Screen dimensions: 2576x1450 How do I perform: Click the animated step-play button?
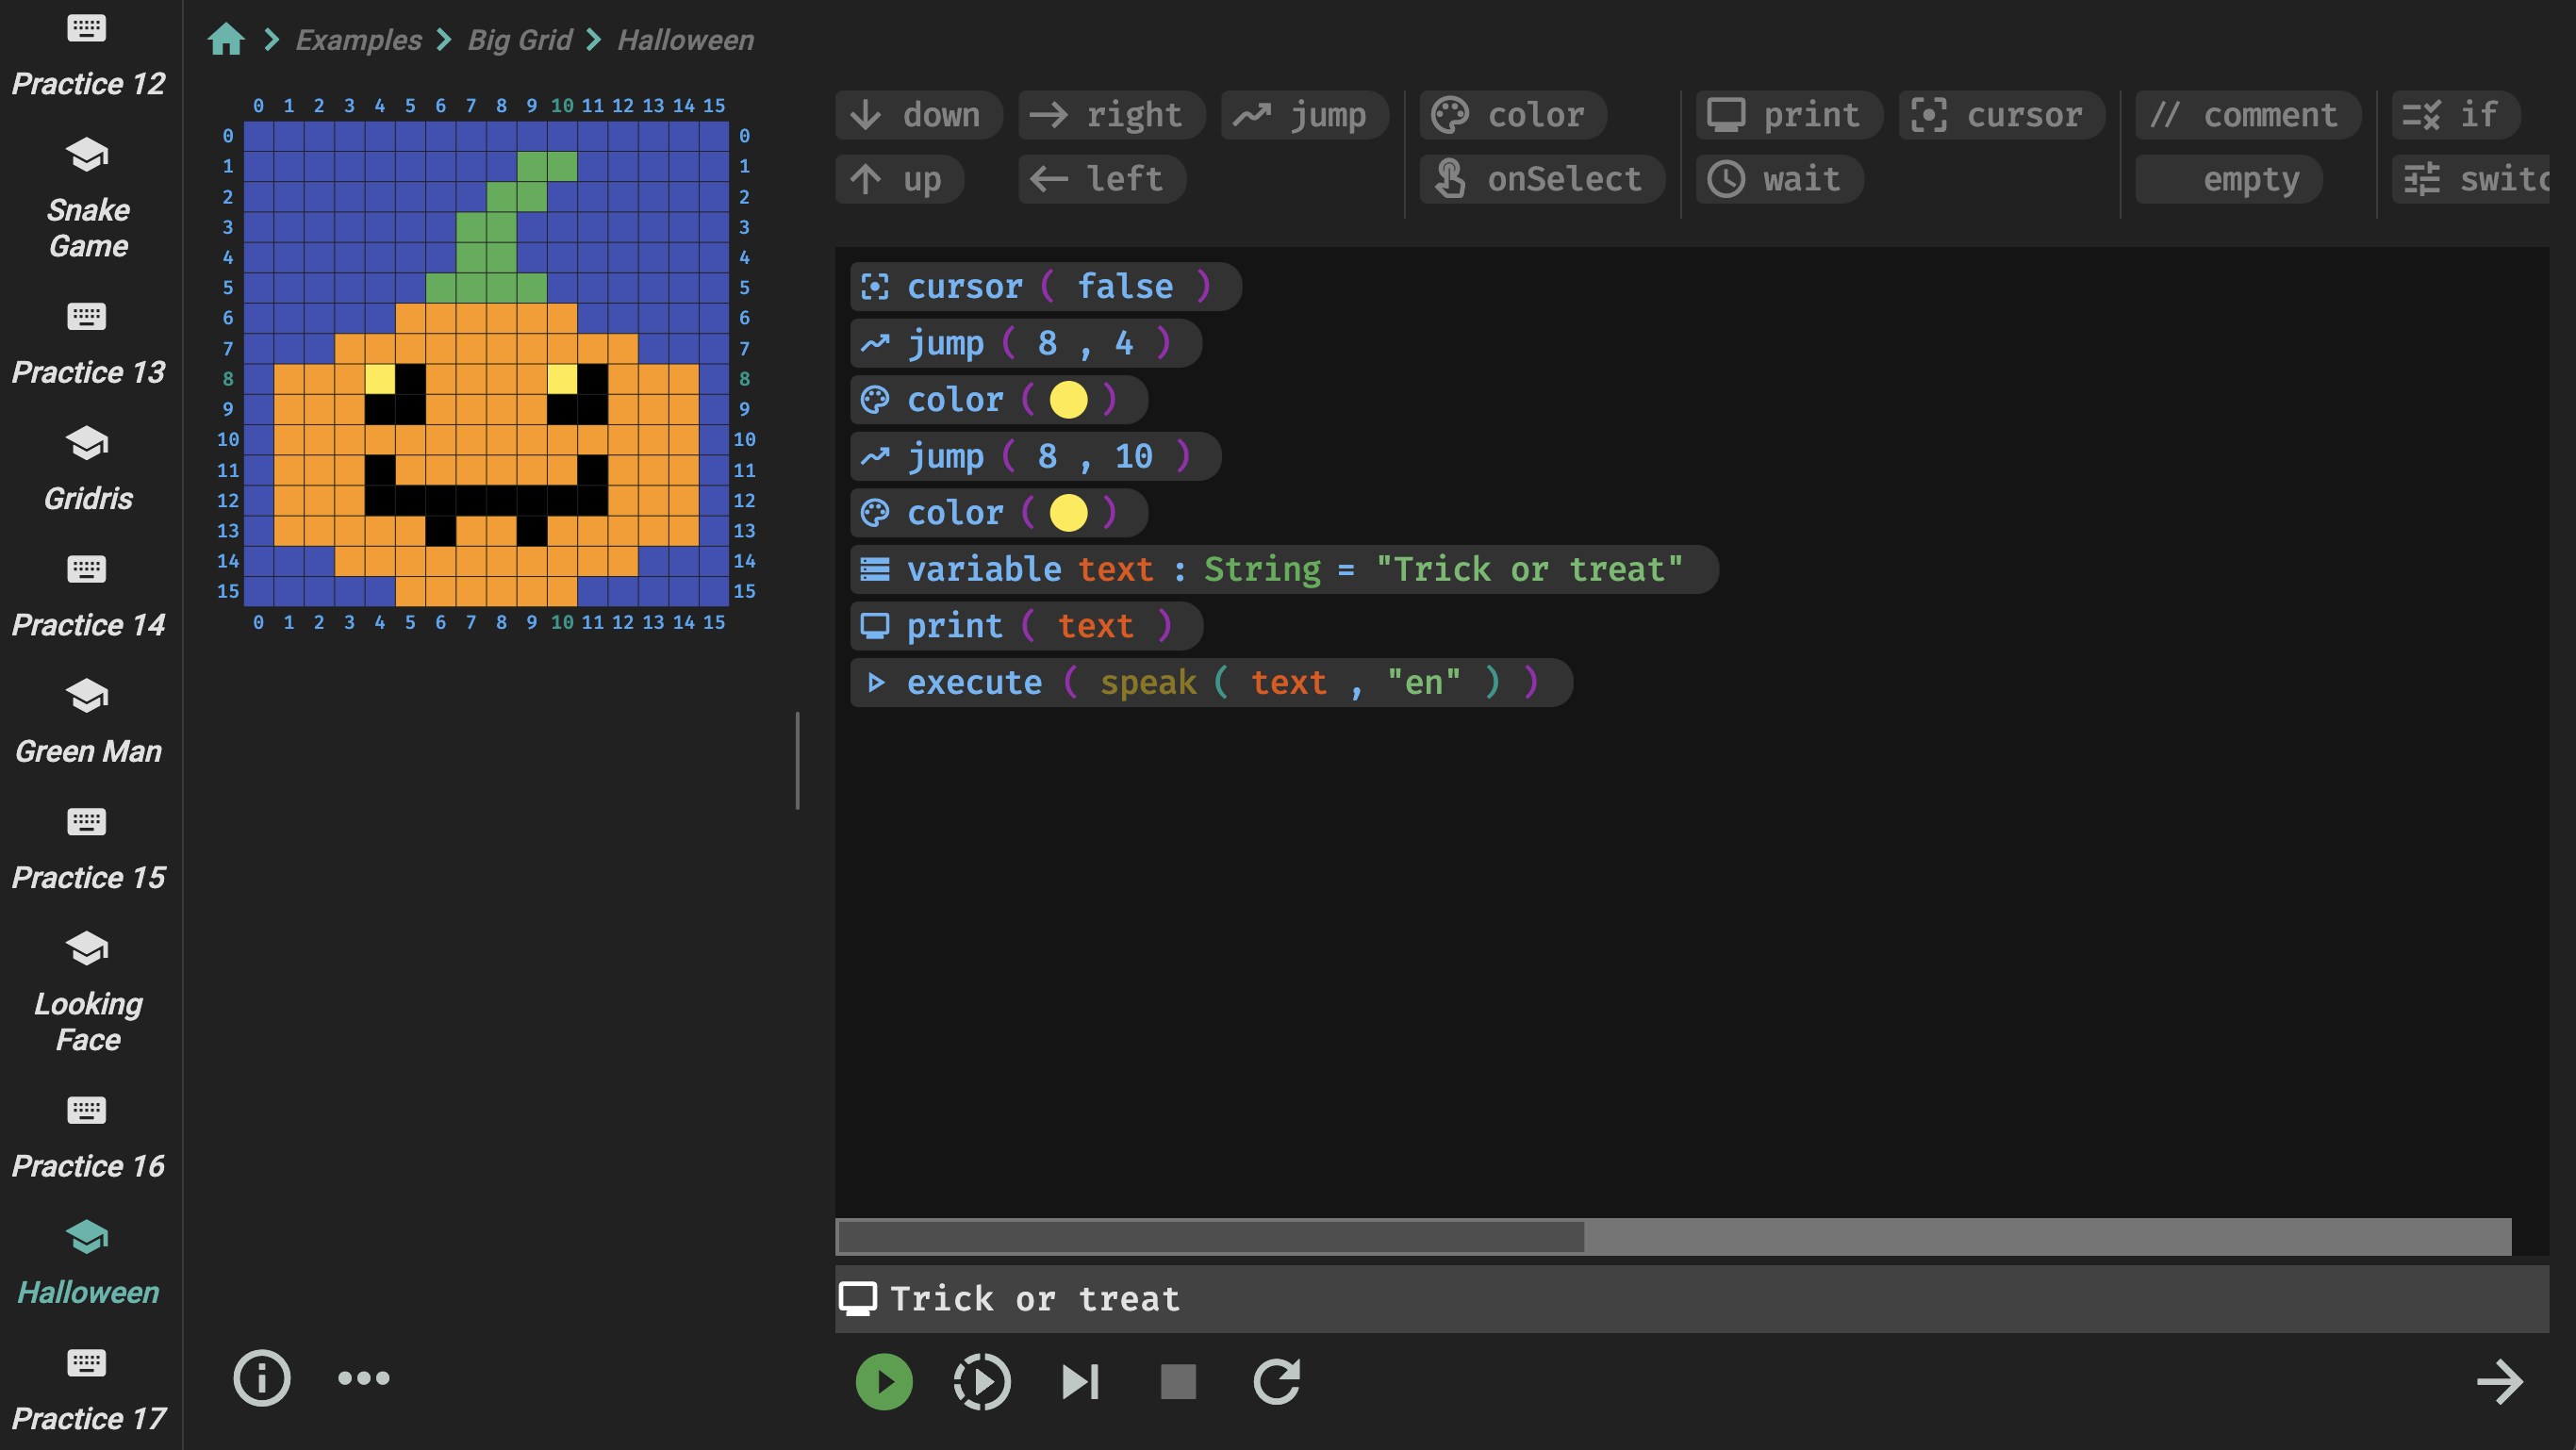pos(981,1382)
